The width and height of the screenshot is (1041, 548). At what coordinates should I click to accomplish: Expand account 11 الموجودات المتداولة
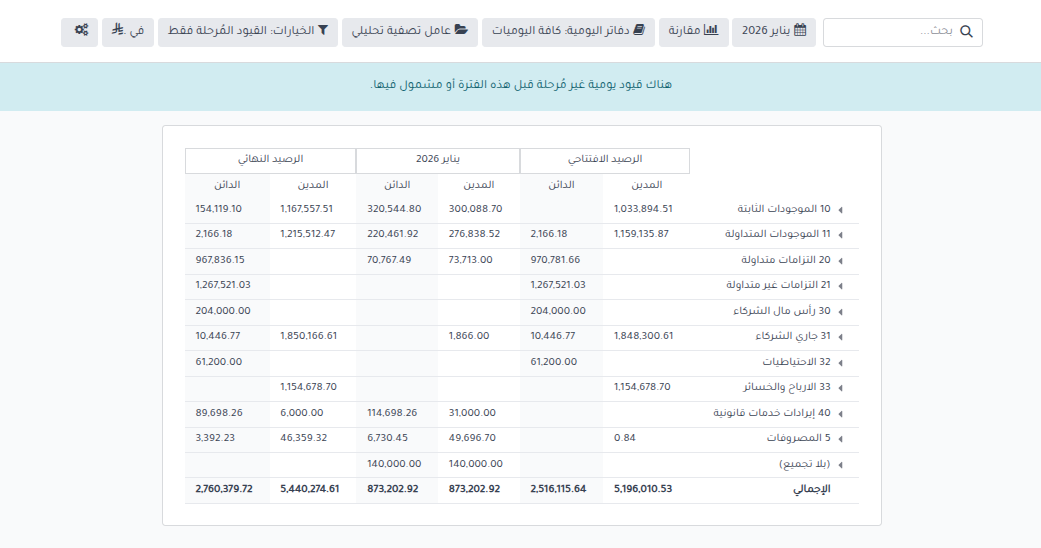(x=840, y=235)
